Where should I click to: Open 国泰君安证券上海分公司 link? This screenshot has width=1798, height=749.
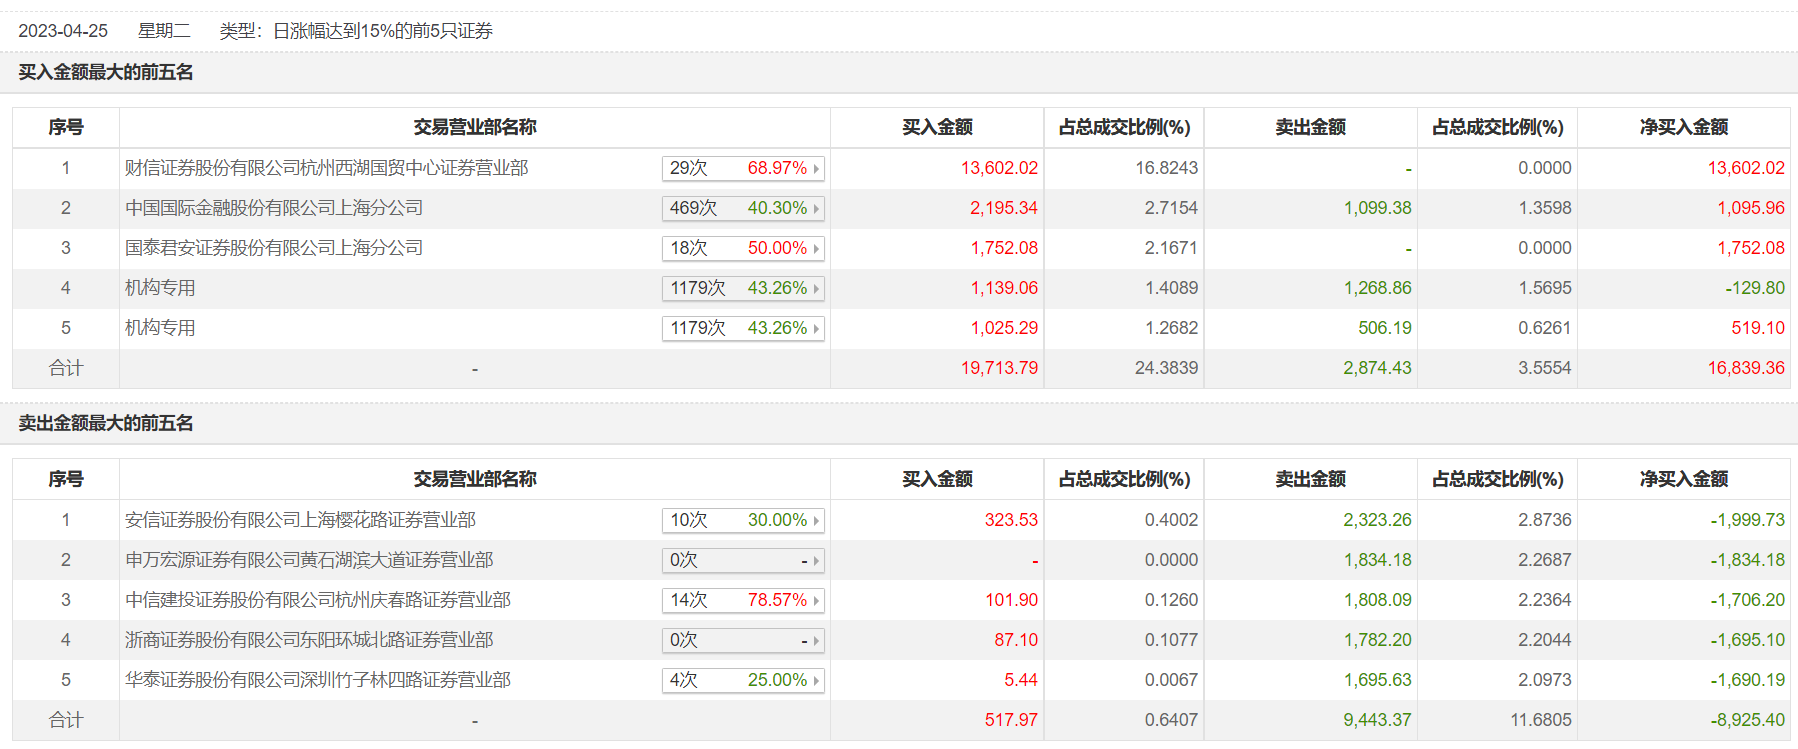tap(274, 248)
